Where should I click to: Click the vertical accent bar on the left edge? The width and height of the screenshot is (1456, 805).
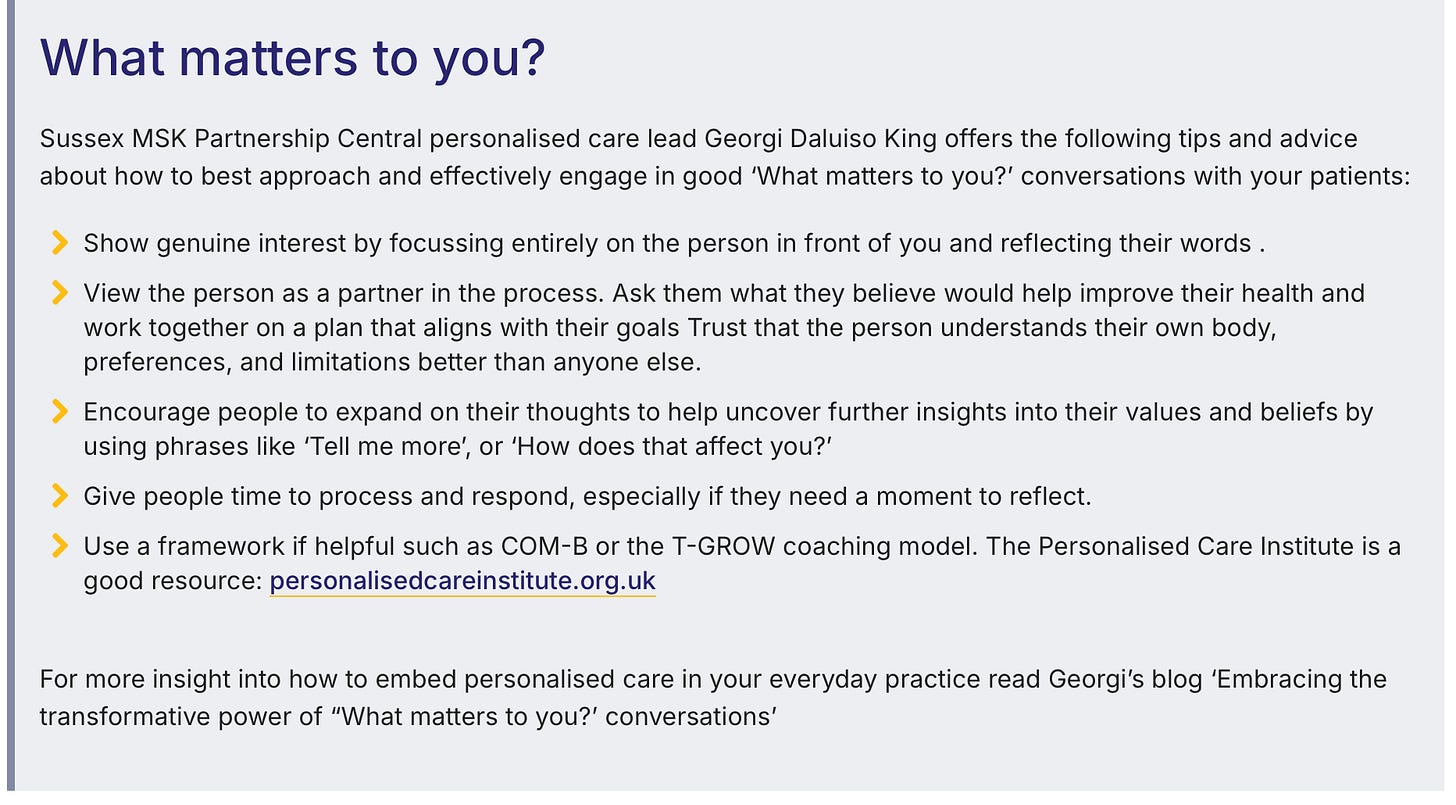click(10, 400)
